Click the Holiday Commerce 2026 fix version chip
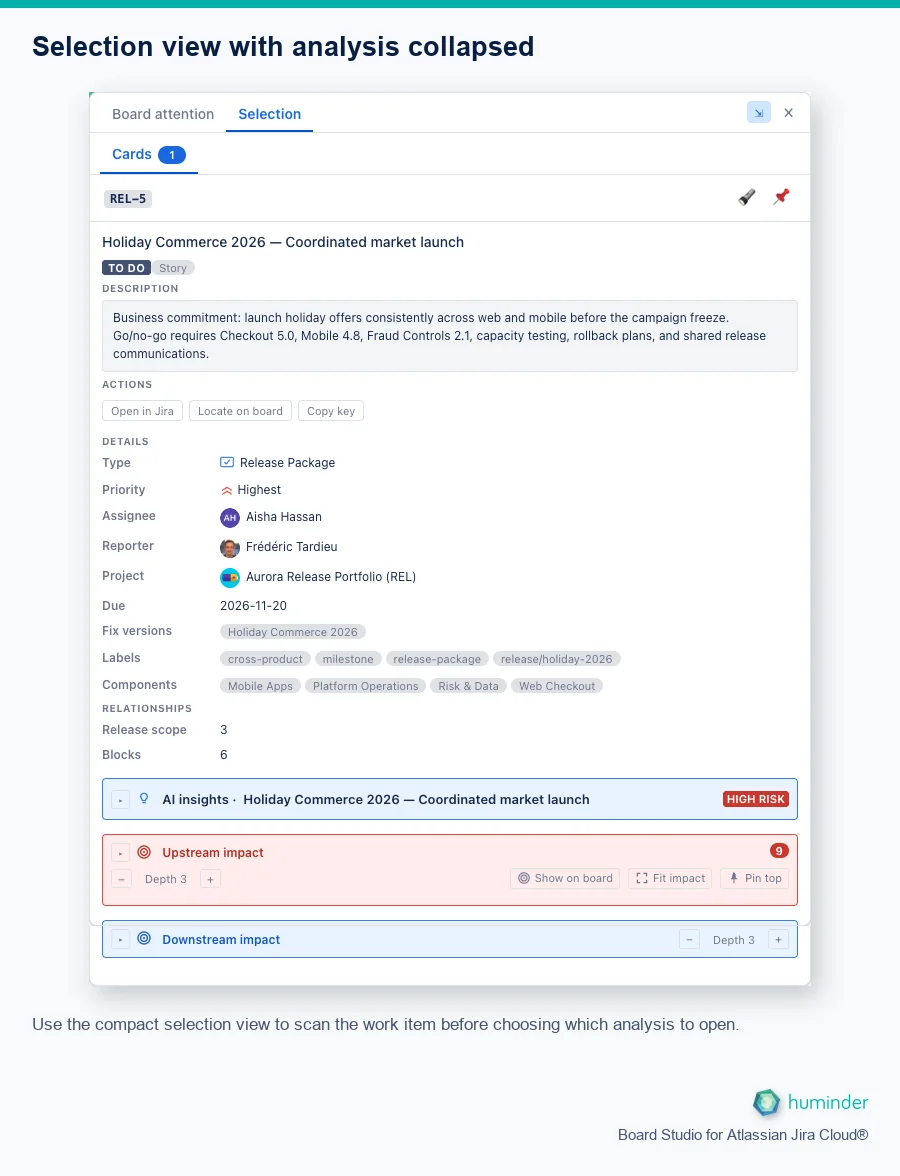The image size is (900, 1176). [x=292, y=632]
